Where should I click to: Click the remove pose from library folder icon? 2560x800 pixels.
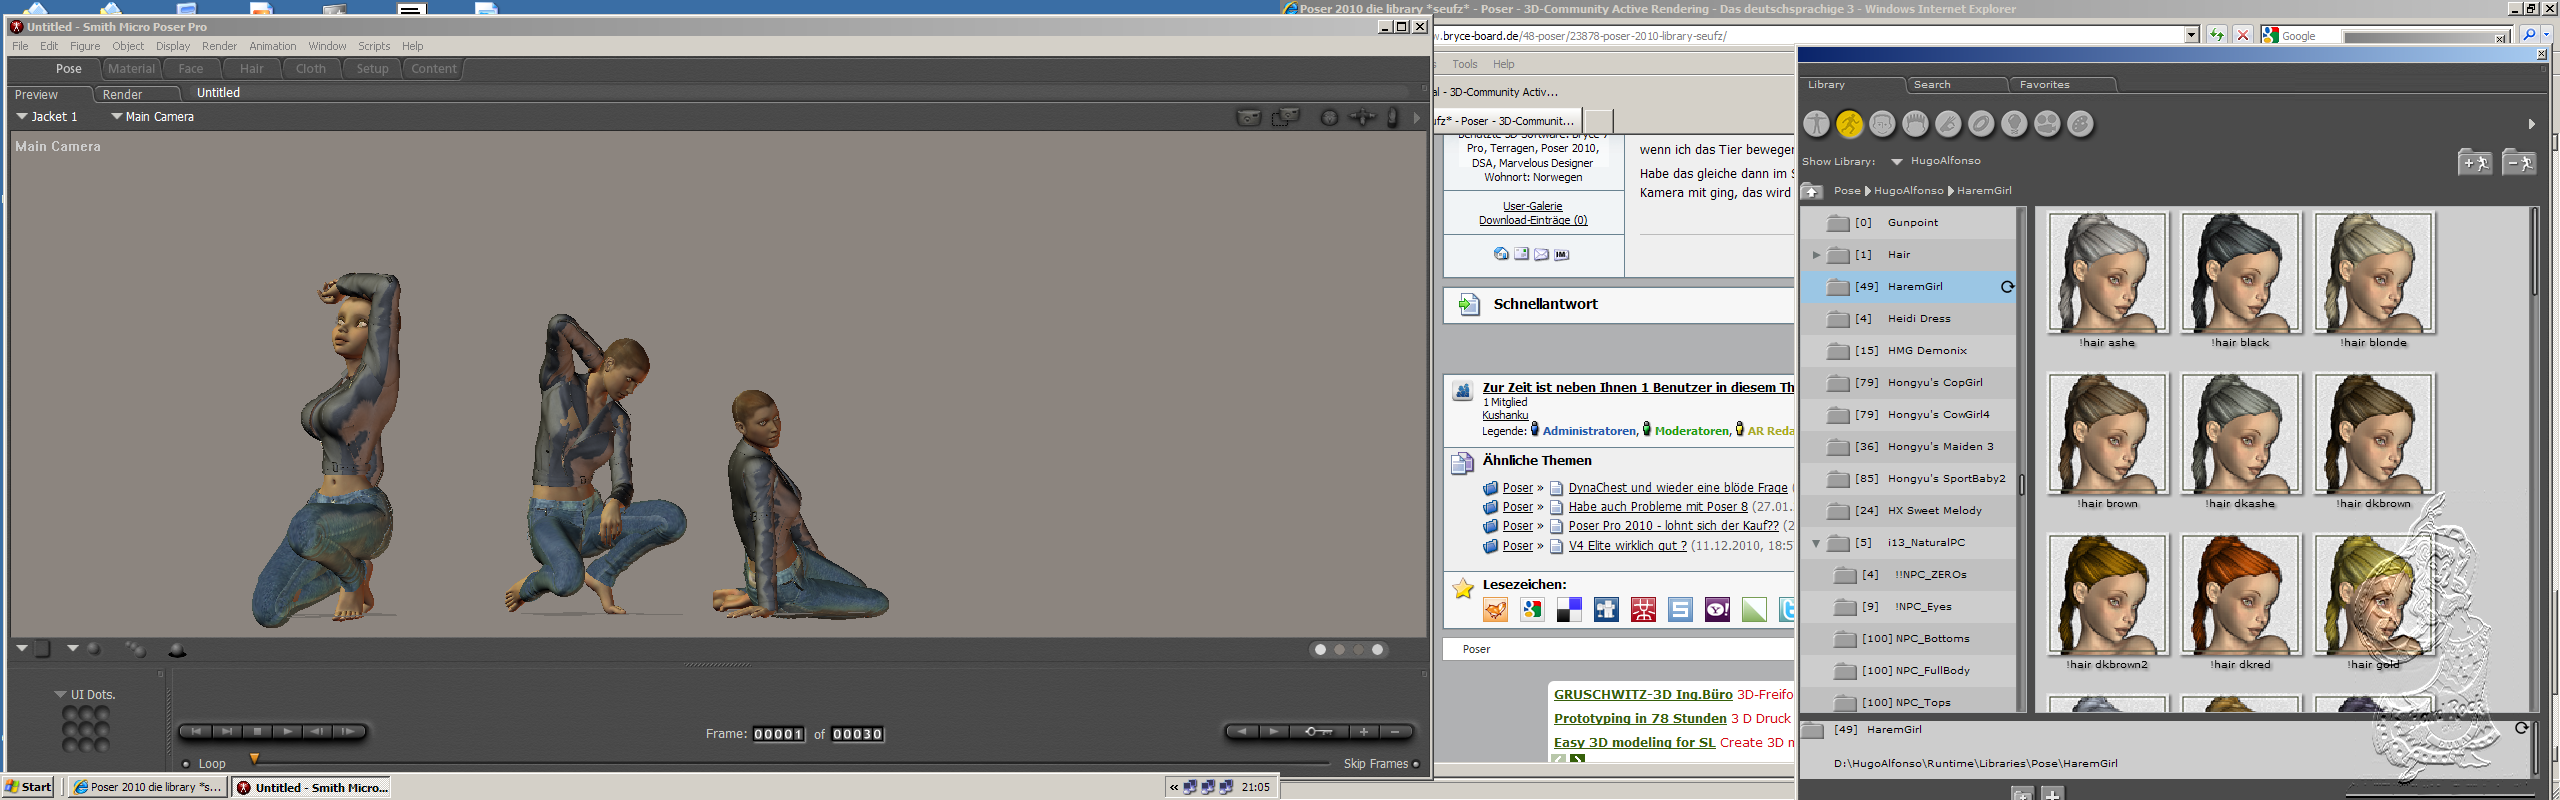click(x=2519, y=162)
